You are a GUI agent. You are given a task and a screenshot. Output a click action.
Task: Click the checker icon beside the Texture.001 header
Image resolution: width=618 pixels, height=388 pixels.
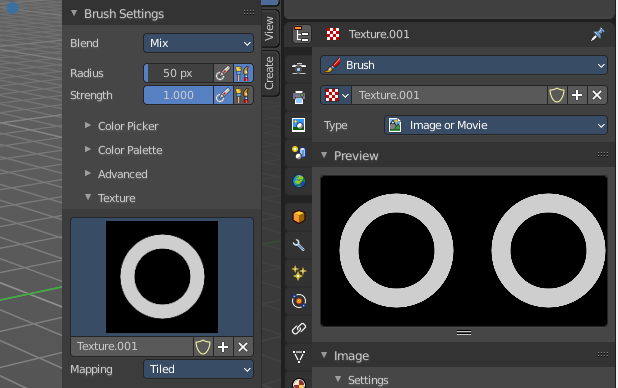333,34
